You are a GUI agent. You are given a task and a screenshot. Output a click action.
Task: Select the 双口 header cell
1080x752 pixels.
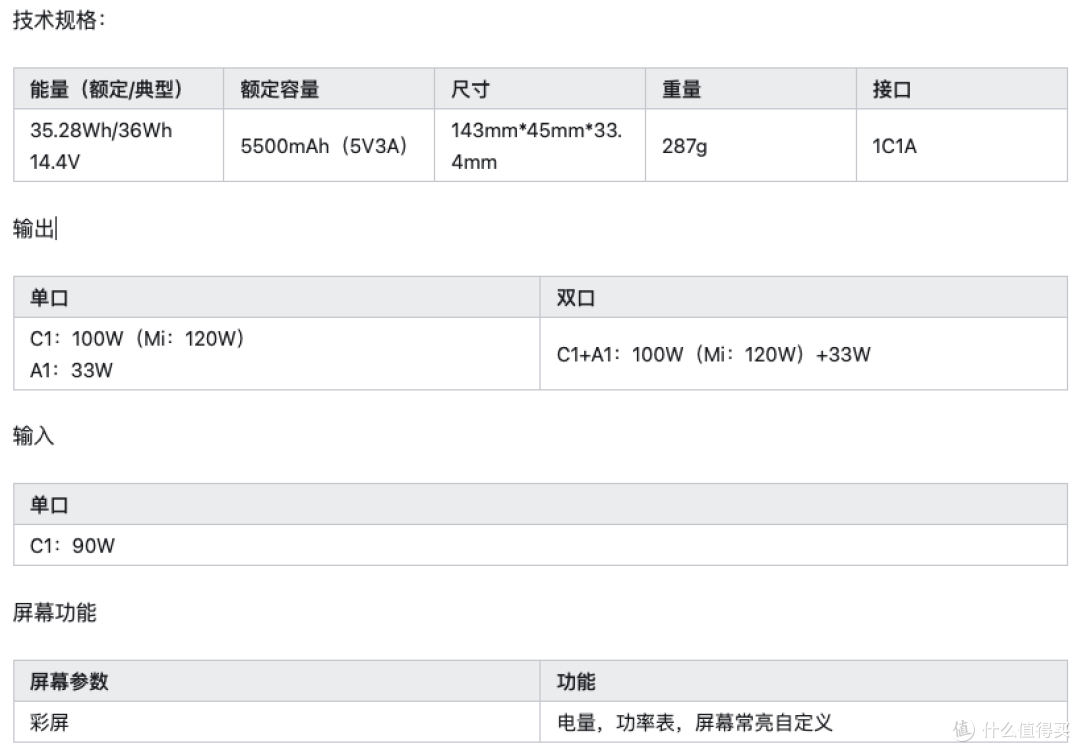[x=804, y=297]
